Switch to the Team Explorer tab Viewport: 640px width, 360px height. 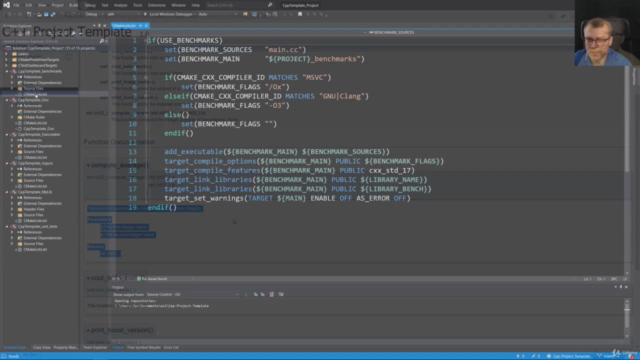tap(95, 348)
